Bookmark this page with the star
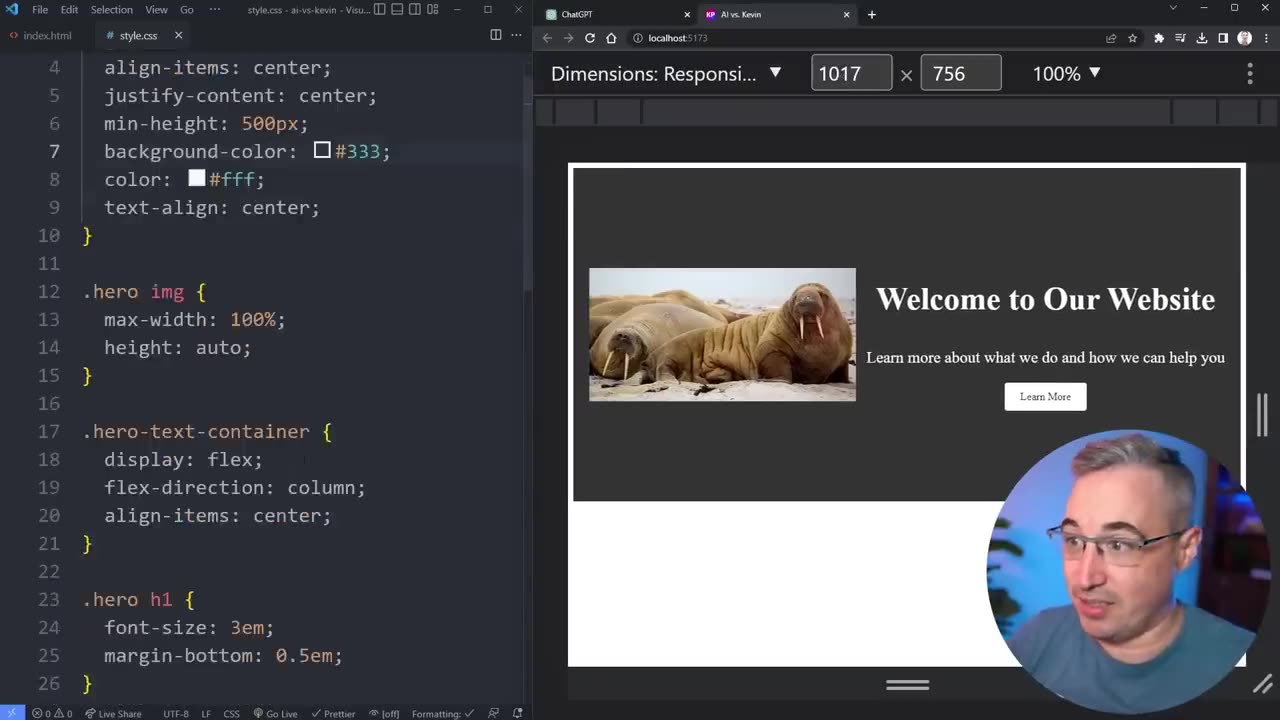The width and height of the screenshot is (1280, 720). [x=1132, y=38]
